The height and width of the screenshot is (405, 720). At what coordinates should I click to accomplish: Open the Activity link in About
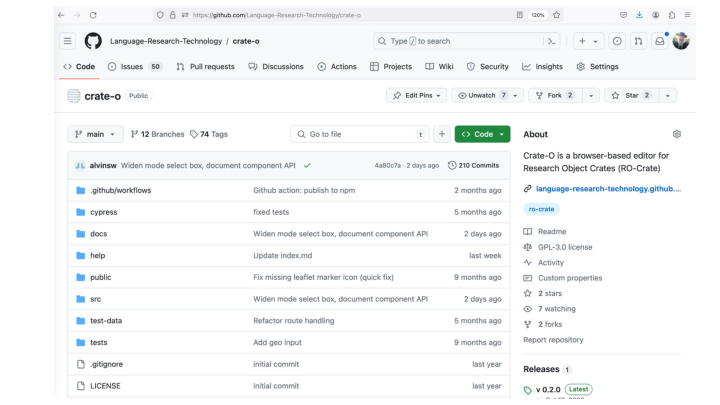tap(551, 263)
